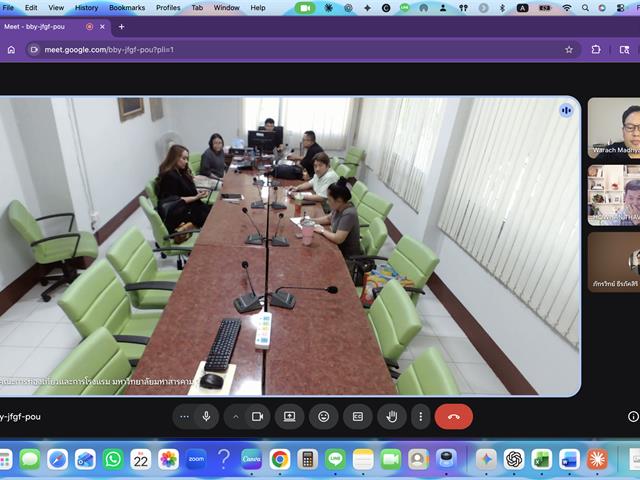Image resolution: width=640 pixels, height=480 pixels.
Task: Click the audio indicator on main video
Action: [566, 110]
